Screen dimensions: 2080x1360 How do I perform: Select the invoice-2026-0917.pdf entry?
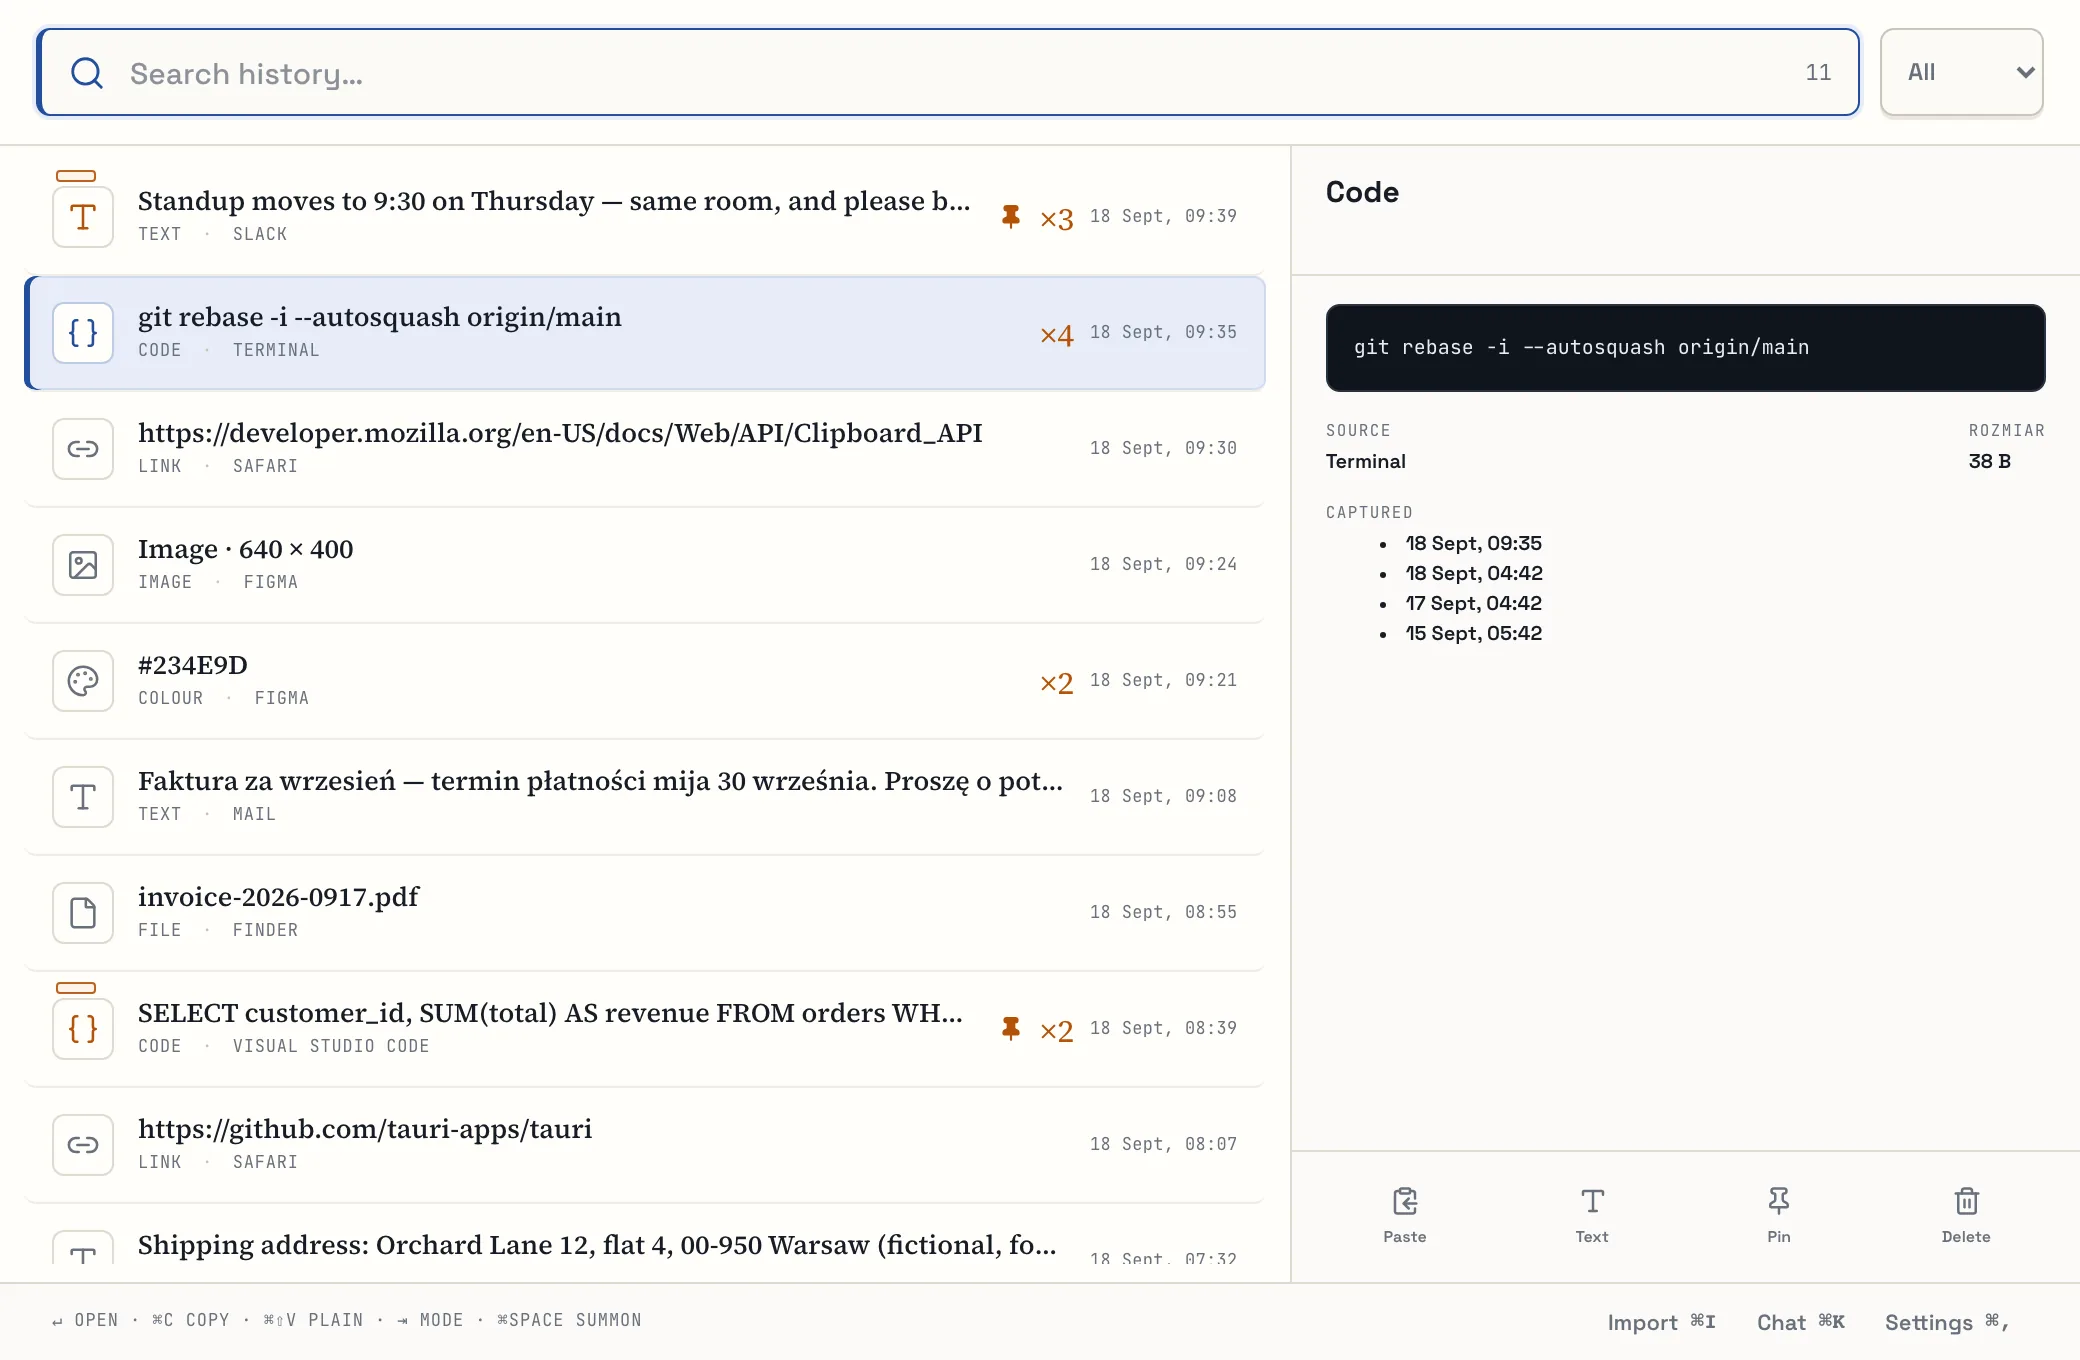pos(645,912)
